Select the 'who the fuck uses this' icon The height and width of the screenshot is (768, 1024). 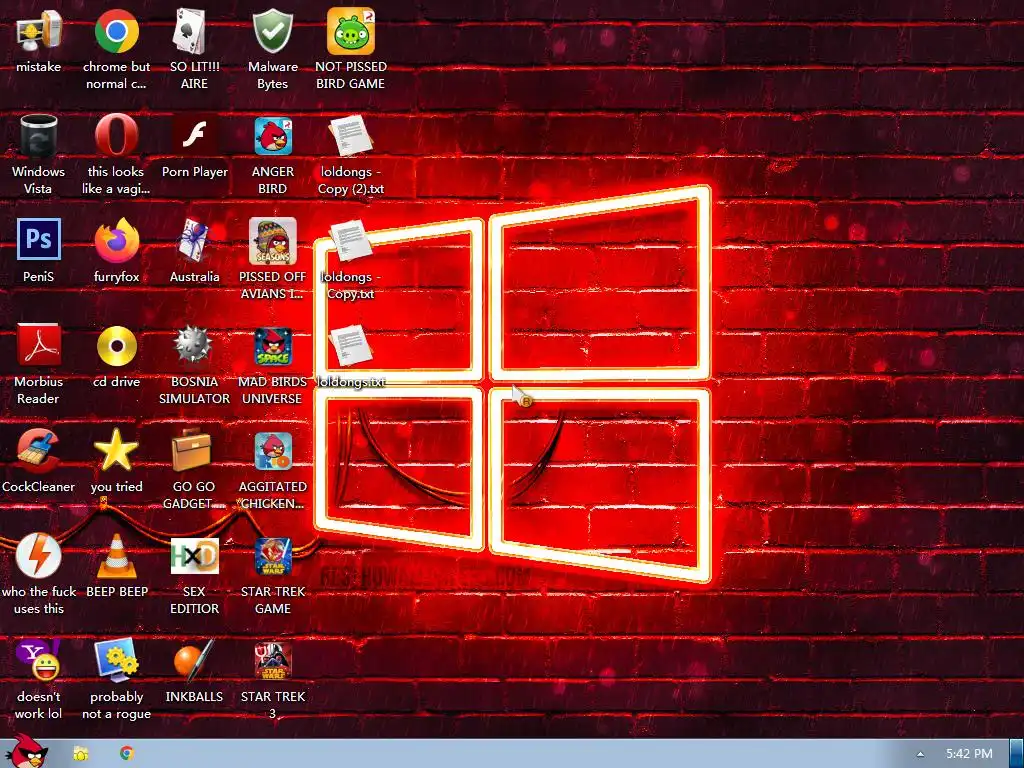(39, 556)
